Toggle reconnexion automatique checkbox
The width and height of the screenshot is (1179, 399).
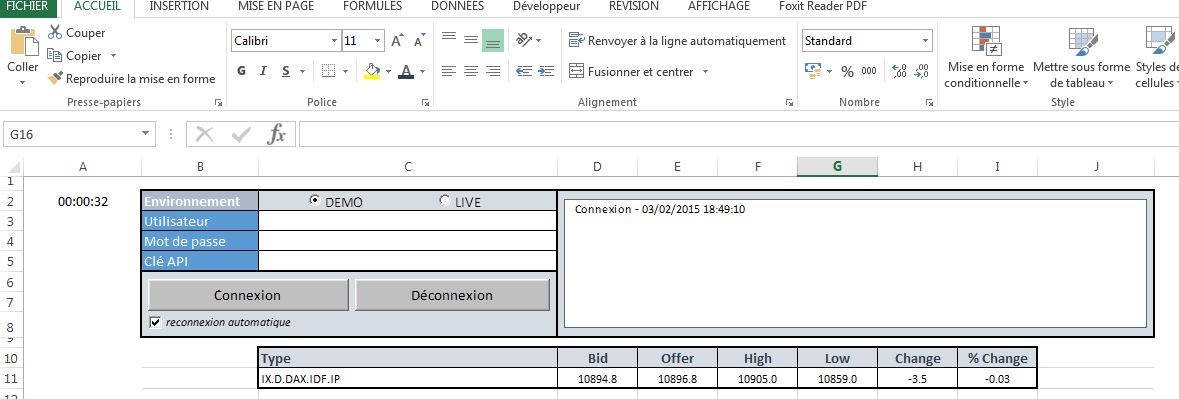(x=156, y=322)
